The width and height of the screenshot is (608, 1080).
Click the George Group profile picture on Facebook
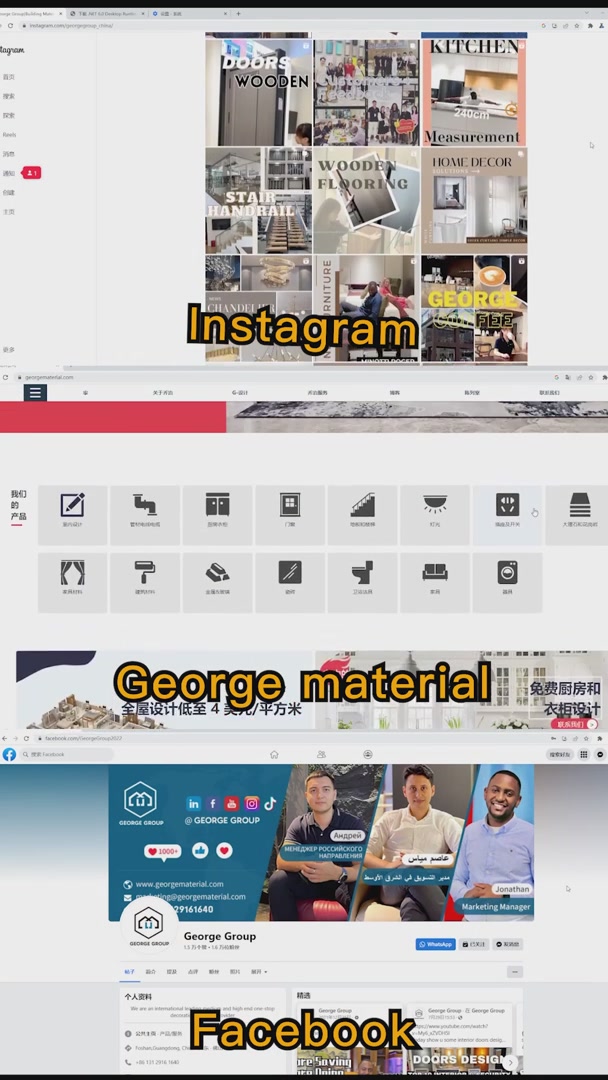[x=149, y=924]
